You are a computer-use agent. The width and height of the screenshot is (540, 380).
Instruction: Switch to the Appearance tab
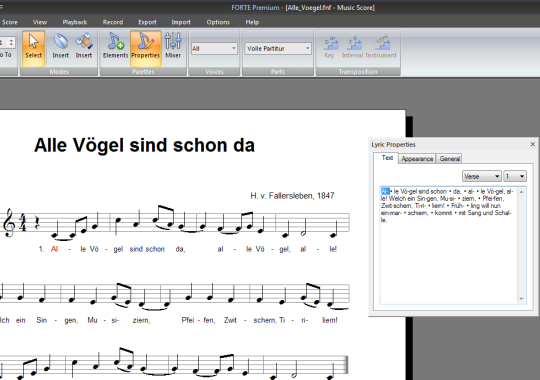pyautogui.click(x=417, y=159)
